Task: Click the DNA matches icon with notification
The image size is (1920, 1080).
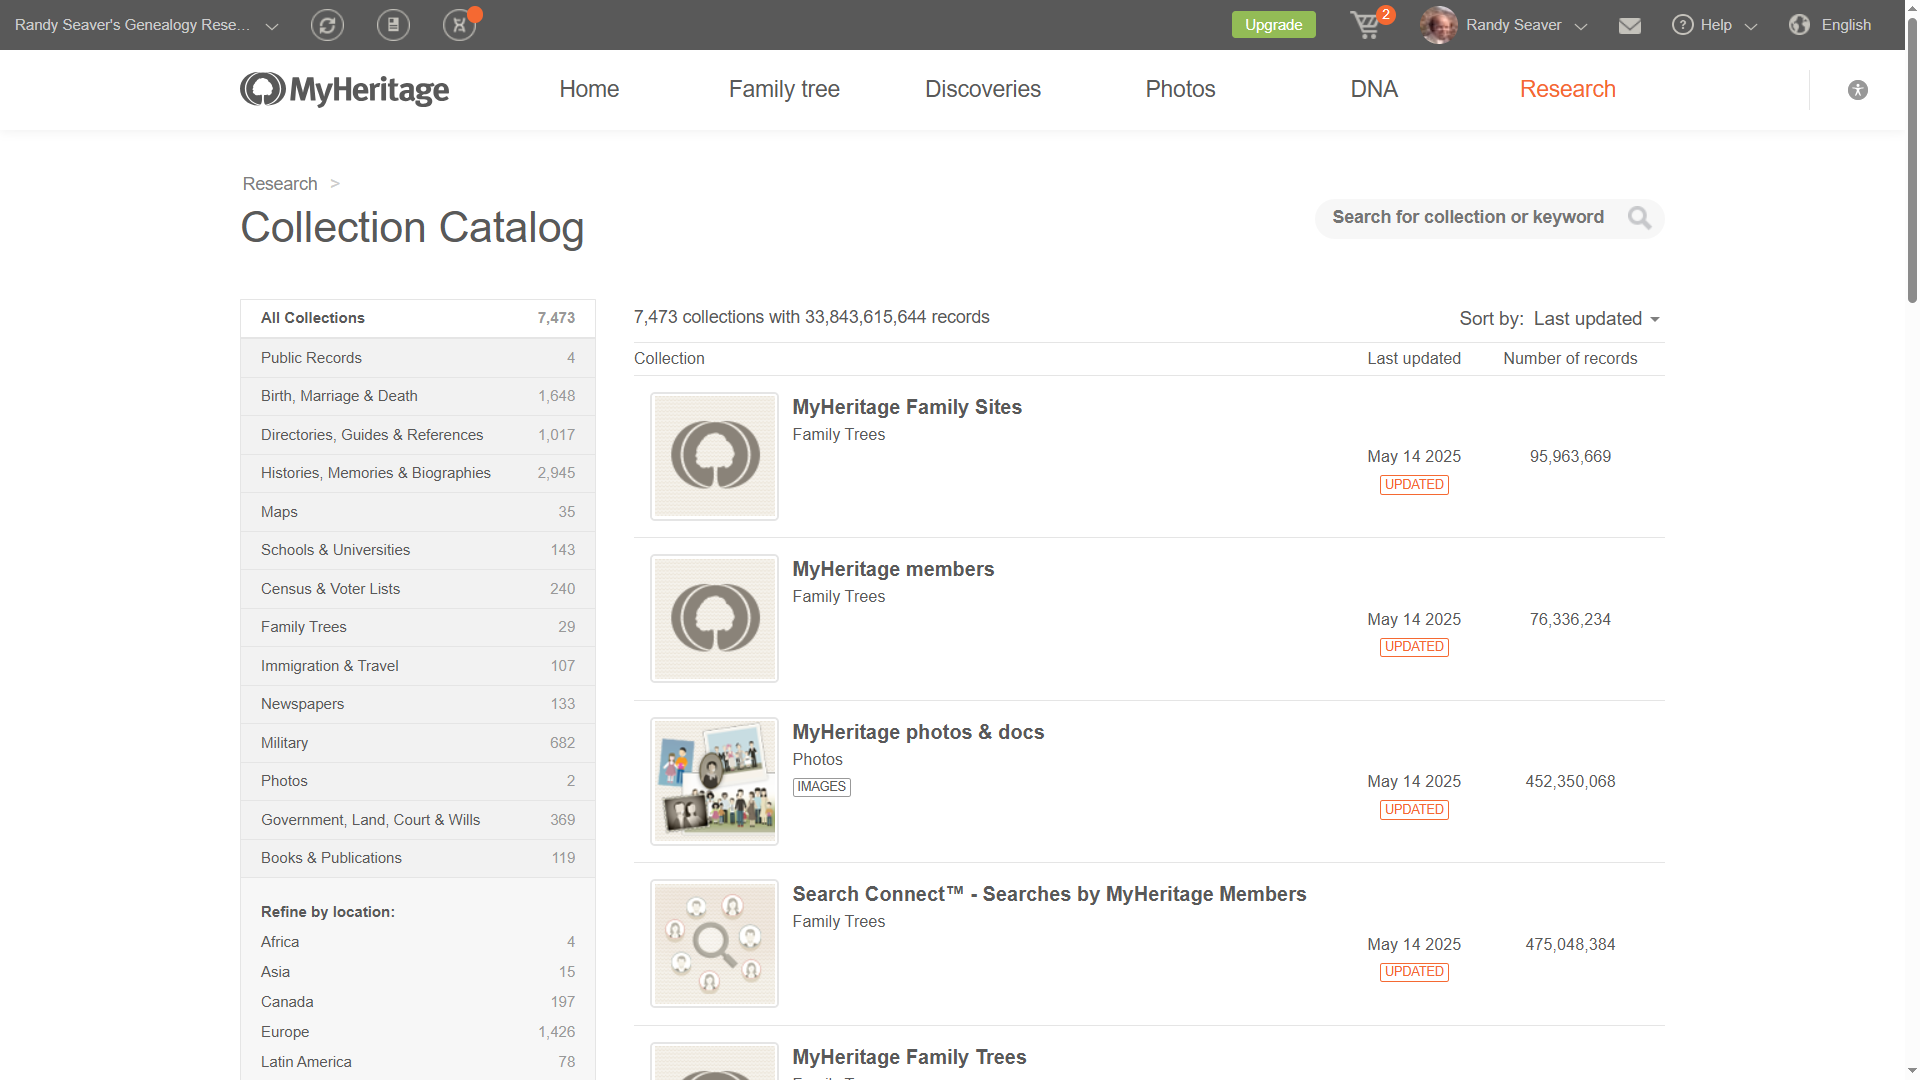Action: tap(459, 25)
